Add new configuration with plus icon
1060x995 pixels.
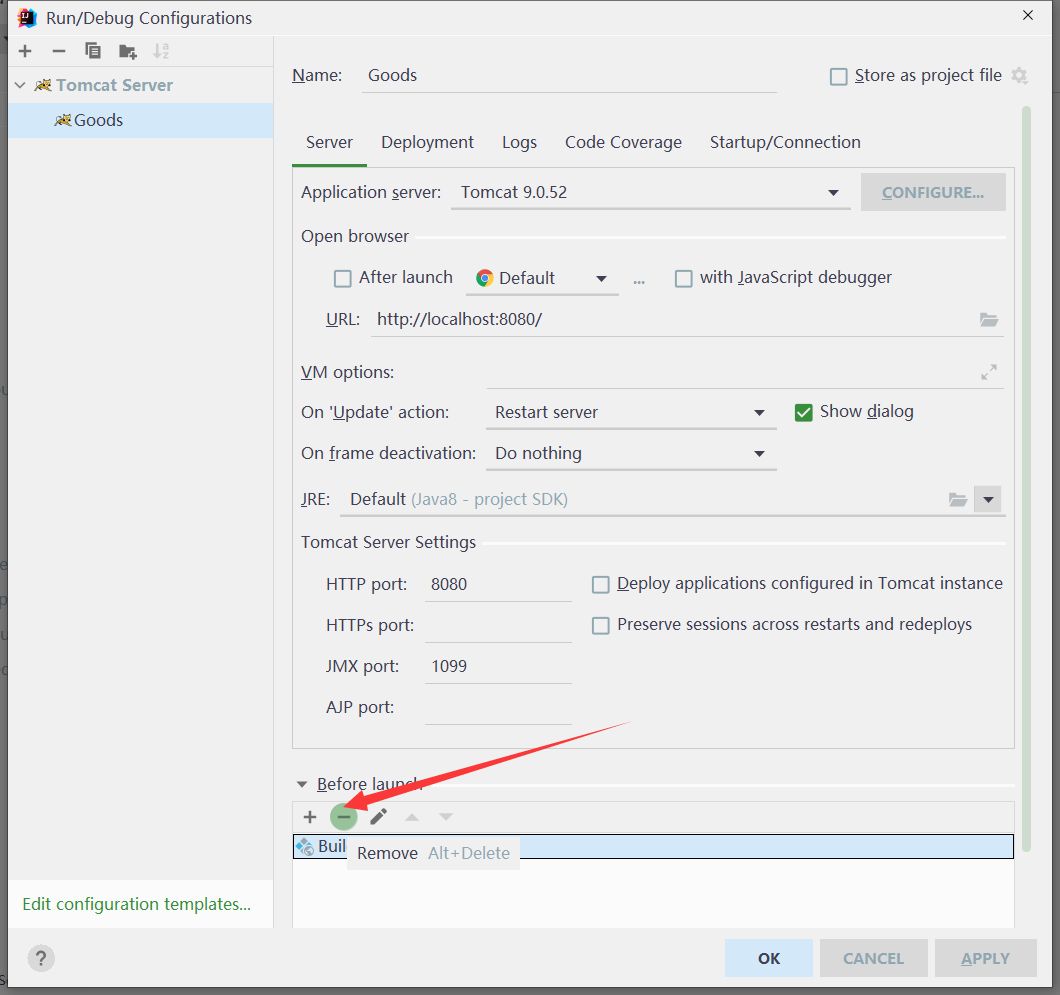(26, 51)
